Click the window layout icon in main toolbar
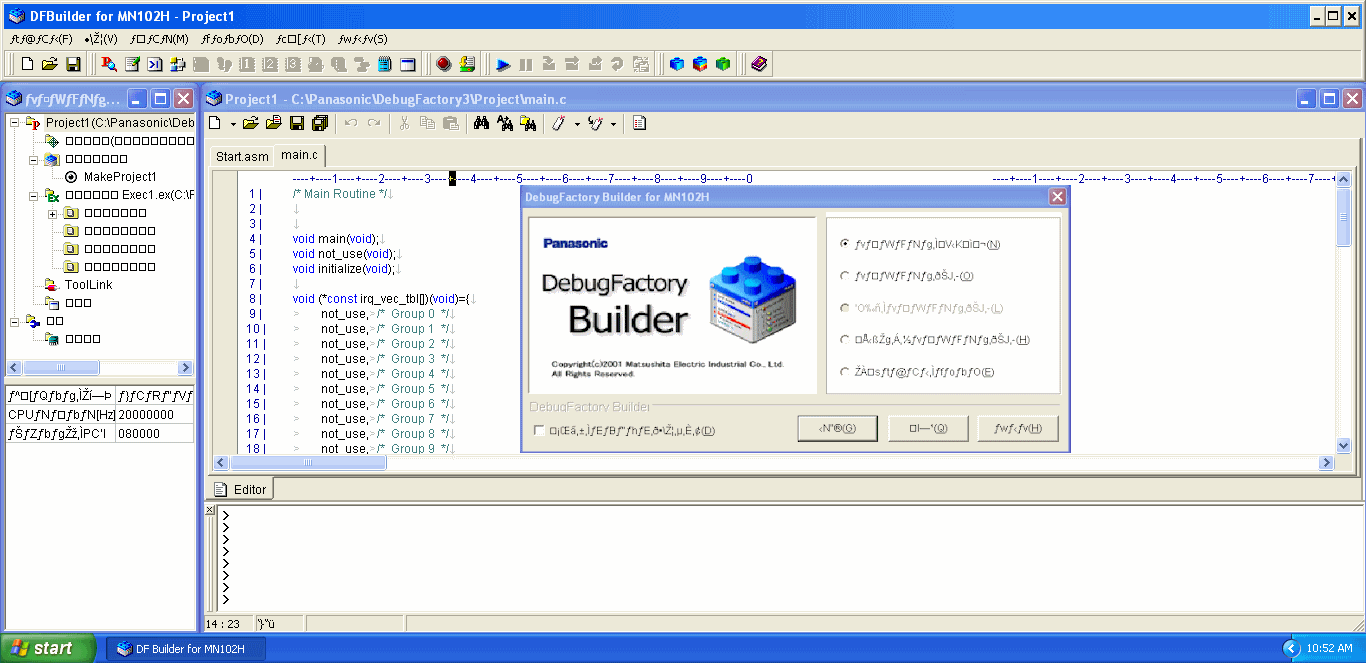Screen dimensions: 1366x663 tap(408, 64)
